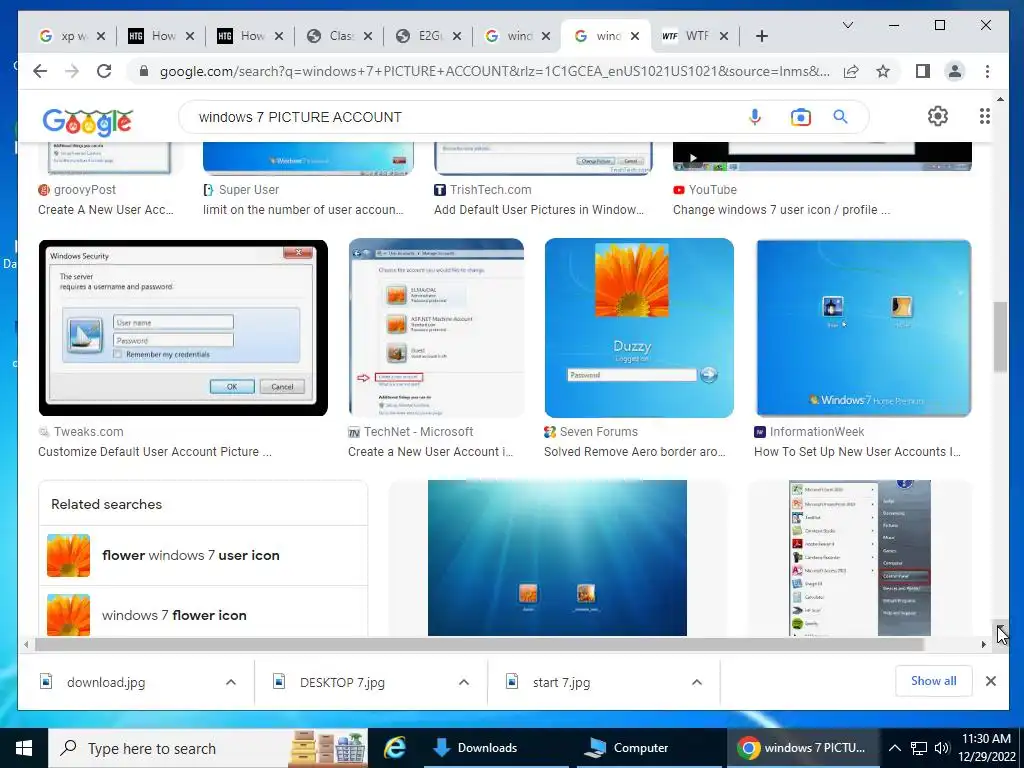
Task: Show hidden system tray icons
Action: click(895, 748)
